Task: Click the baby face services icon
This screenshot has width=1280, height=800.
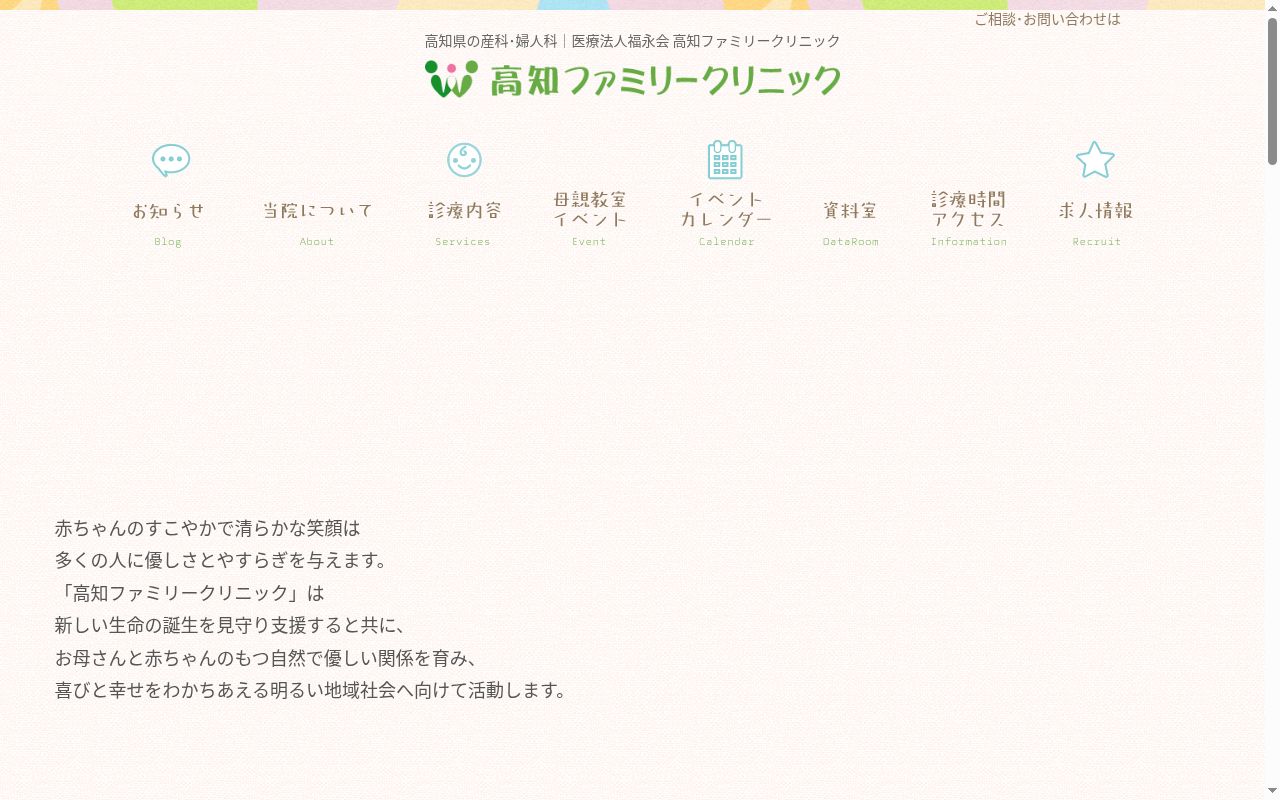Action: tap(464, 160)
